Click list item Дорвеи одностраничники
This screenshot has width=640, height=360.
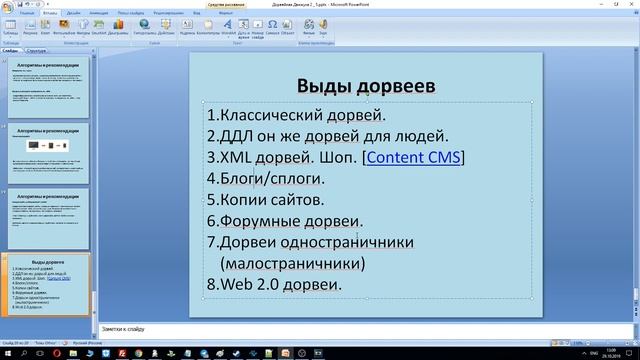pos(310,242)
